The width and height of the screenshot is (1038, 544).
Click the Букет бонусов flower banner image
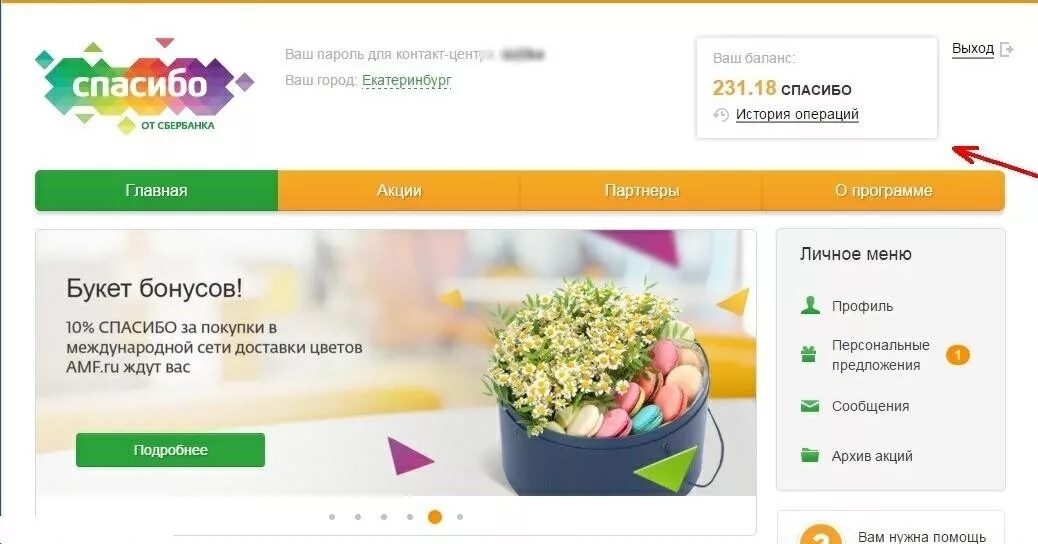396,363
